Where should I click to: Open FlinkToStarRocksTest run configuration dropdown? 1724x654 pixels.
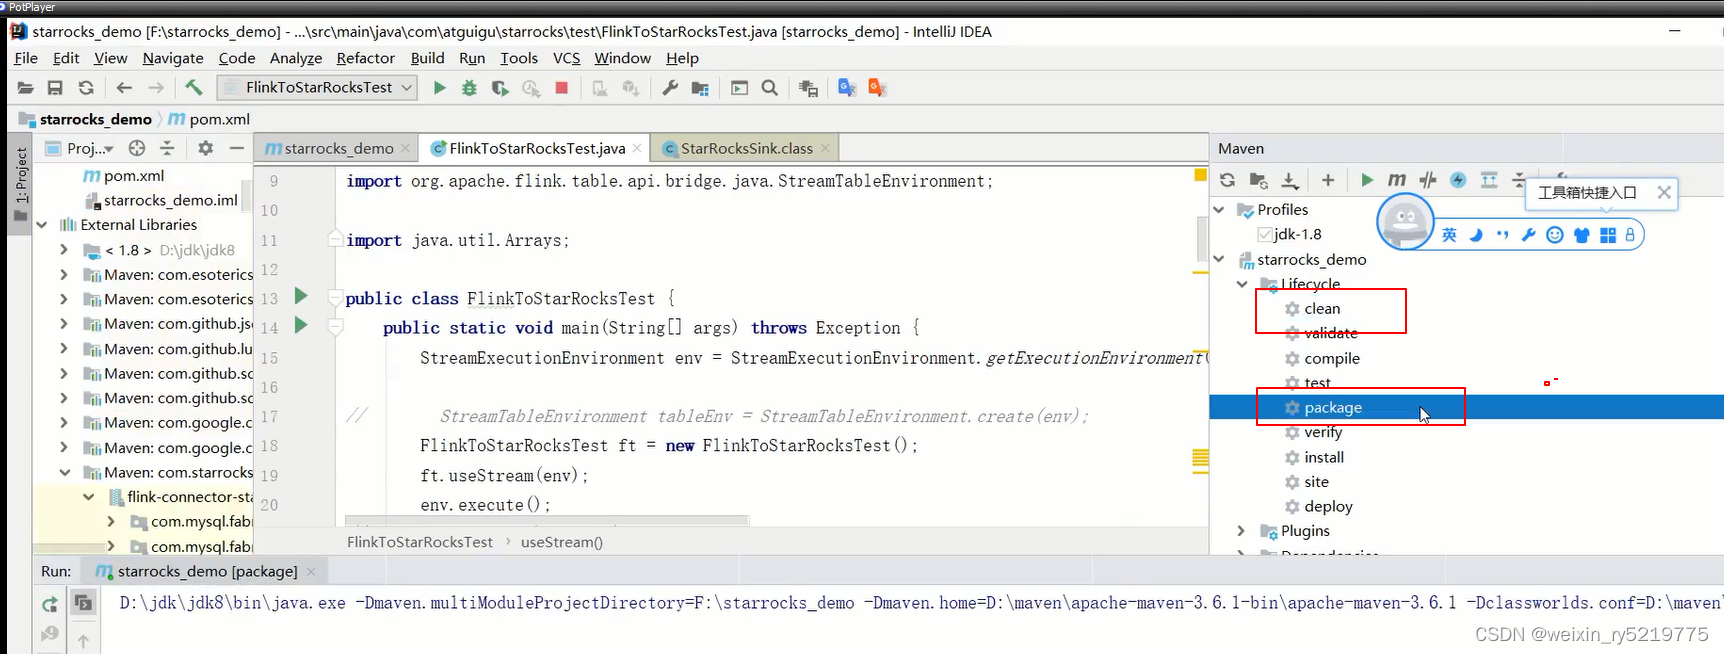pyautogui.click(x=317, y=88)
